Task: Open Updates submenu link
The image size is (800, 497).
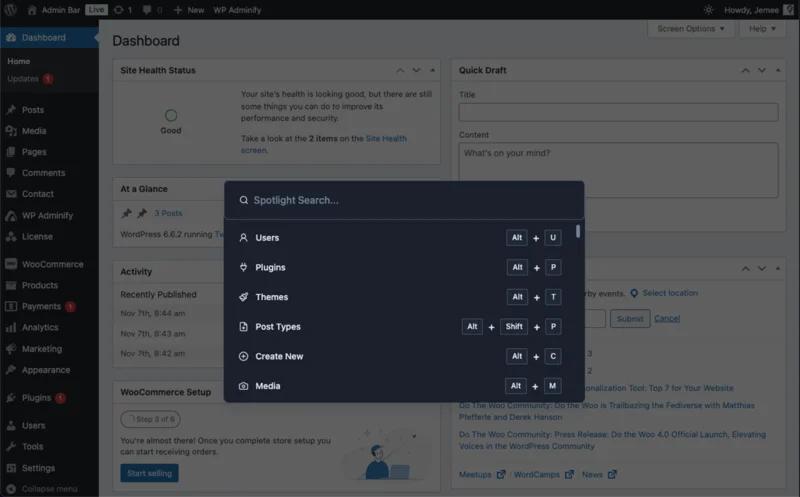Action: 30,79
